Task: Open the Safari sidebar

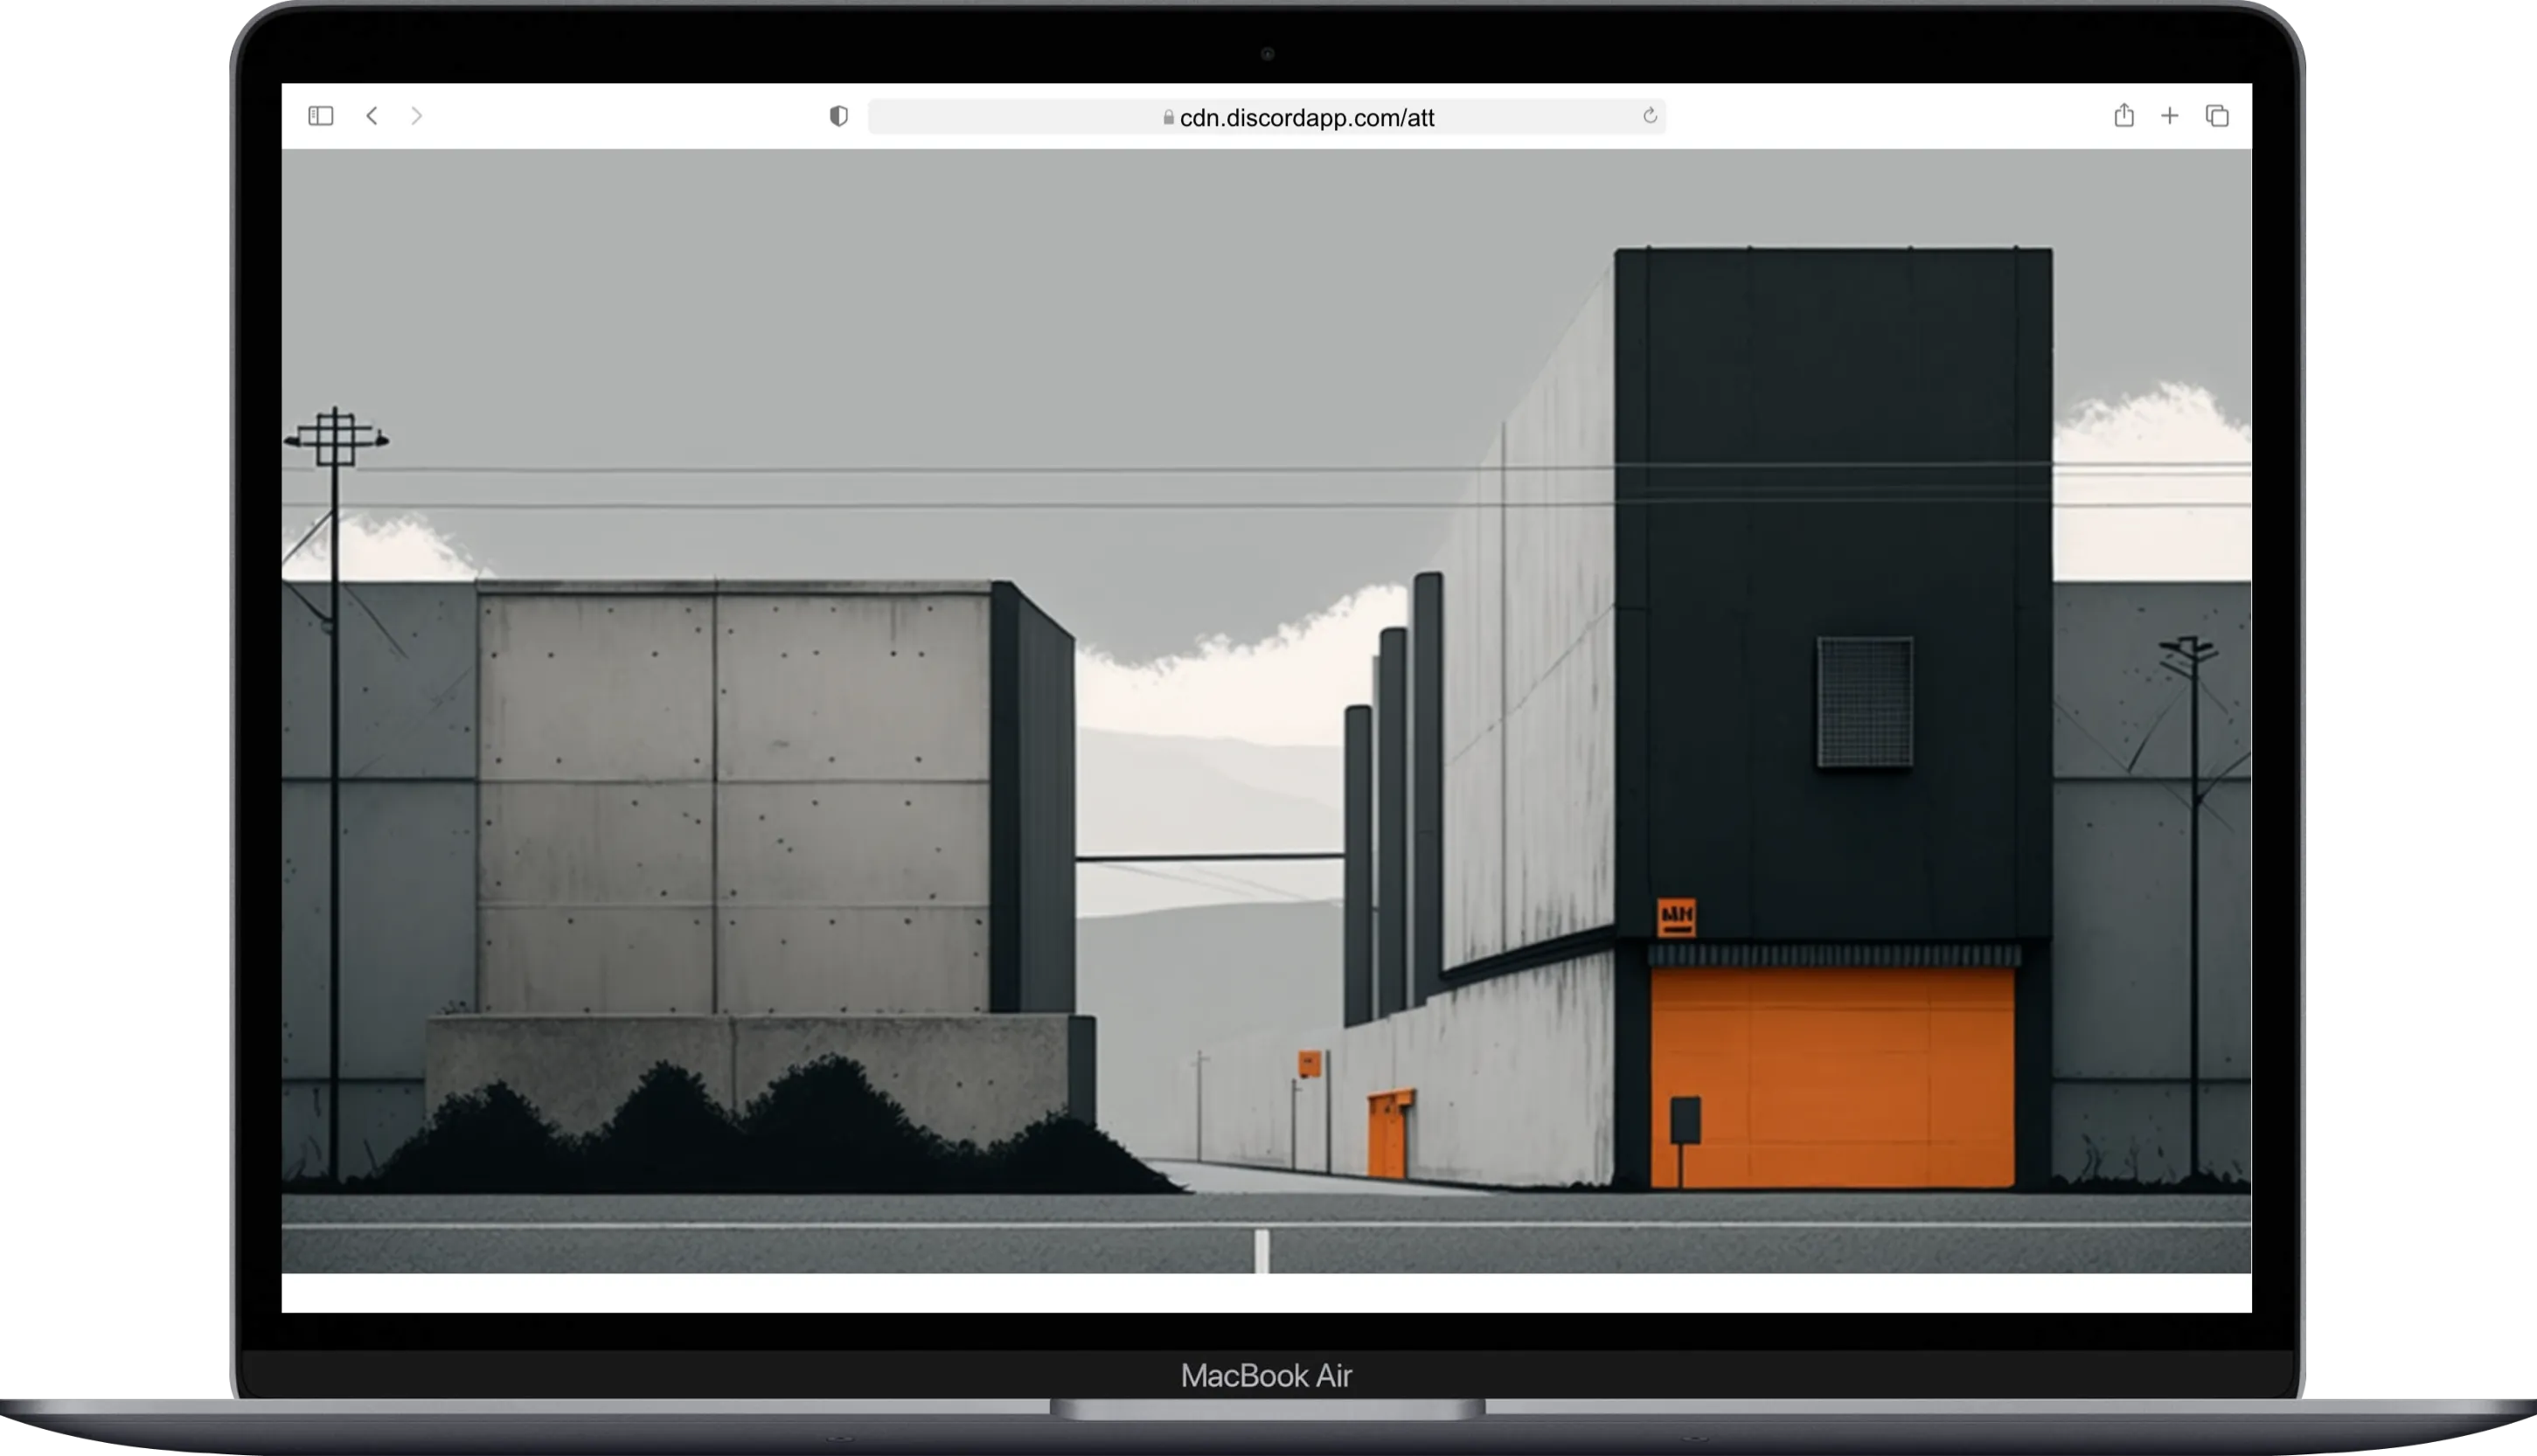Action: click(x=320, y=116)
